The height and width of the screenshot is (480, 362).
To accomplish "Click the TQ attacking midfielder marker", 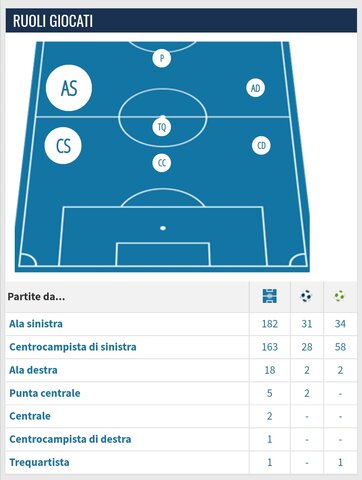I will point(162,127).
